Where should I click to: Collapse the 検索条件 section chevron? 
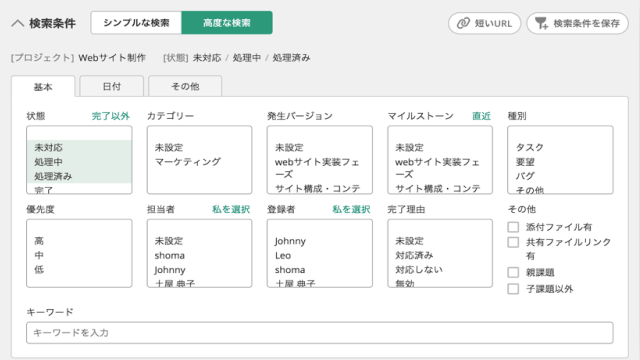(18, 23)
